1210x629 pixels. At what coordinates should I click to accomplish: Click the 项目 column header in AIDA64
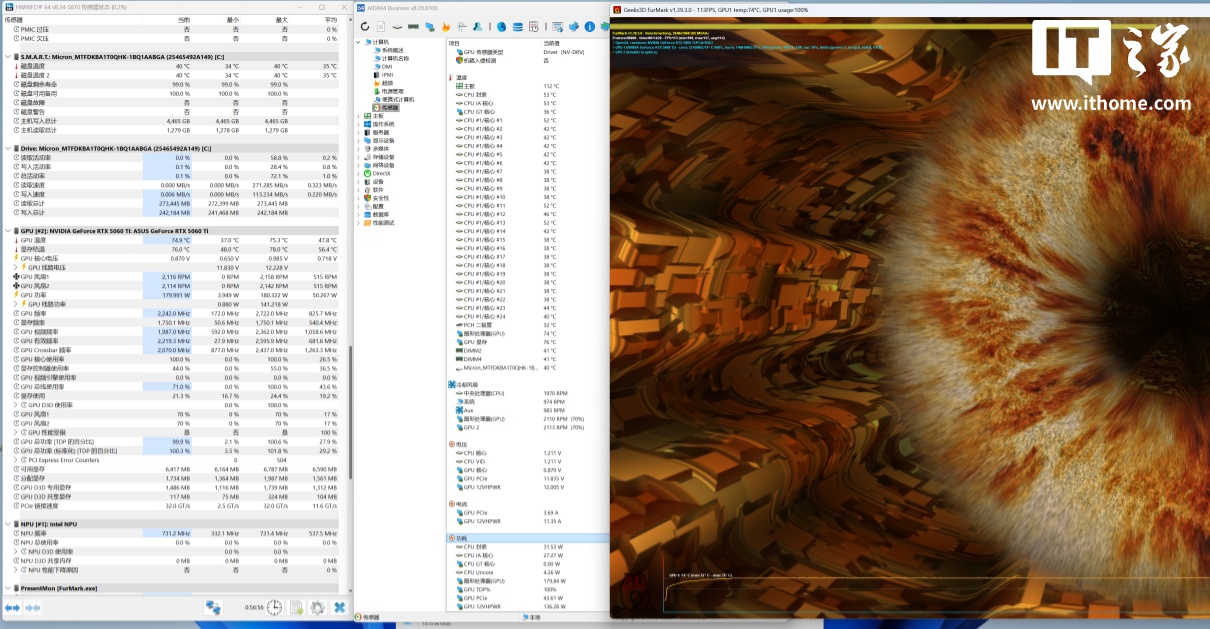pos(454,43)
